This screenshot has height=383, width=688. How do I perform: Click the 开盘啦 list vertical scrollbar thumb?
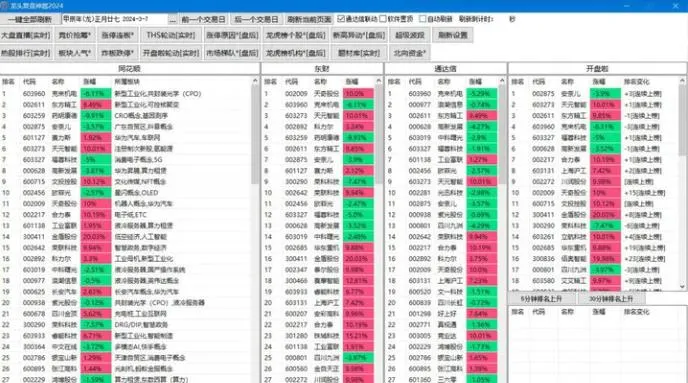tap(682, 119)
